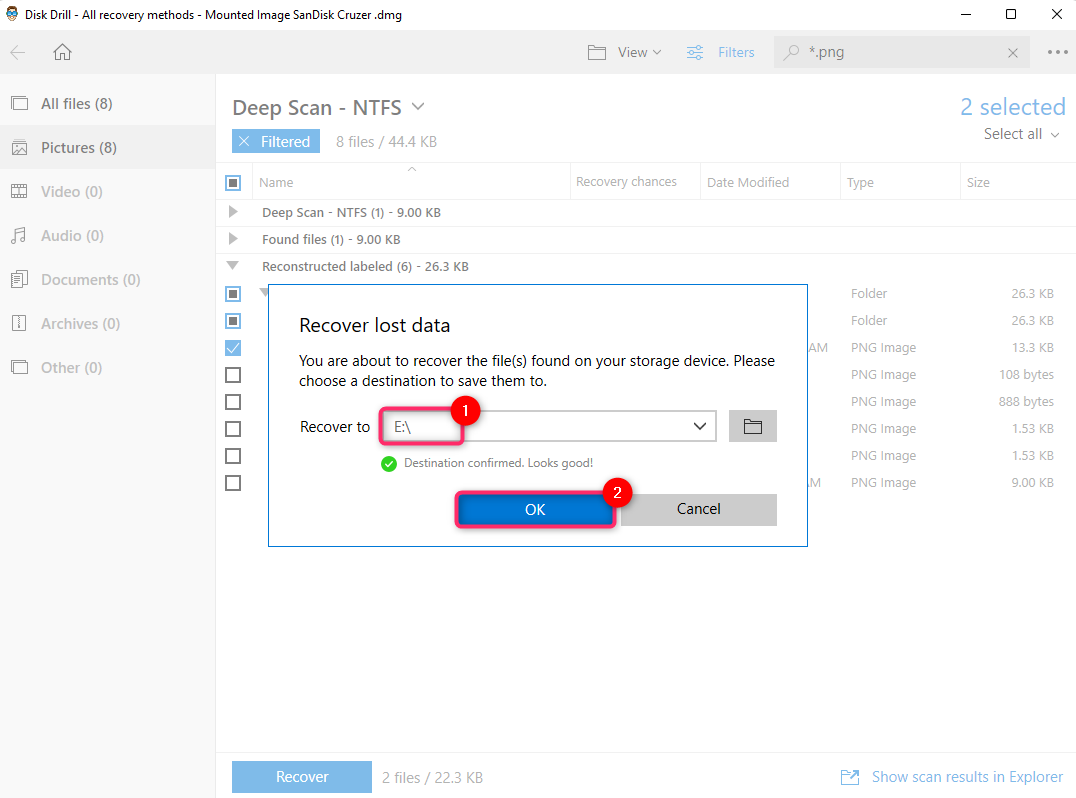Open the home screen icon
Screen dimensions: 1076x798
(x=62, y=52)
